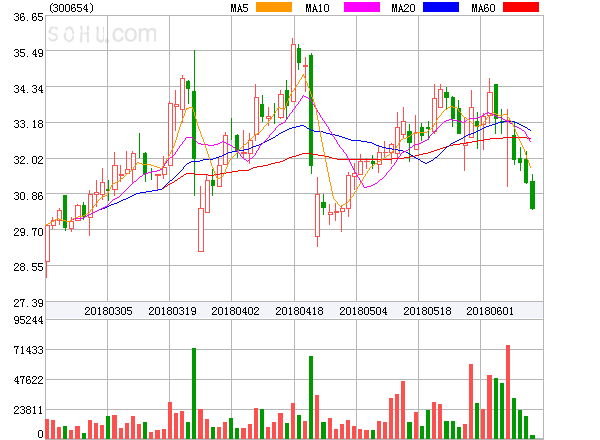
Task: Click the tallest green volume bar in March
Action: 194,393
